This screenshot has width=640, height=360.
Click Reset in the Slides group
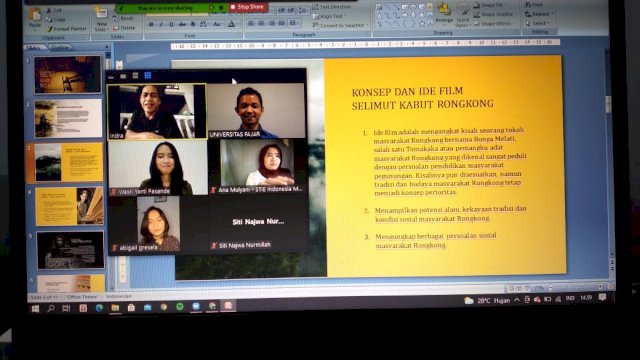tap(123, 18)
